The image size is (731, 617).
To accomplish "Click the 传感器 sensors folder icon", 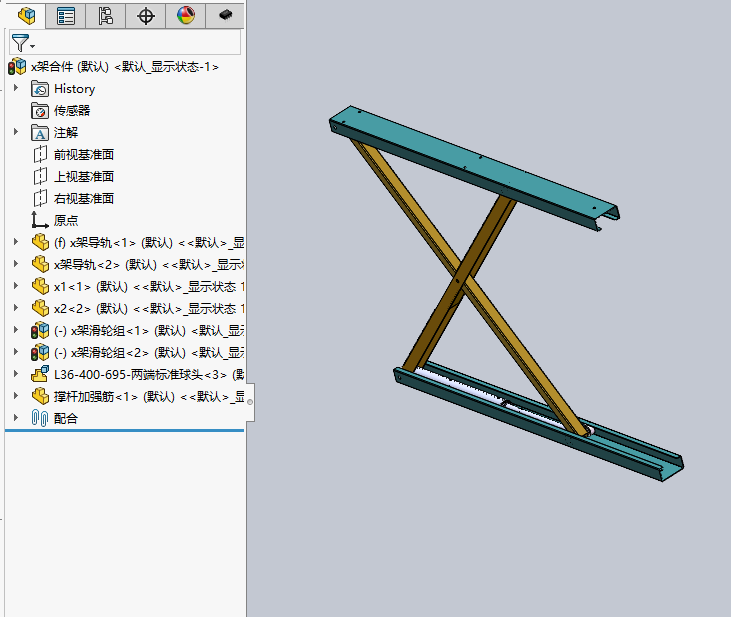I will coord(40,111).
